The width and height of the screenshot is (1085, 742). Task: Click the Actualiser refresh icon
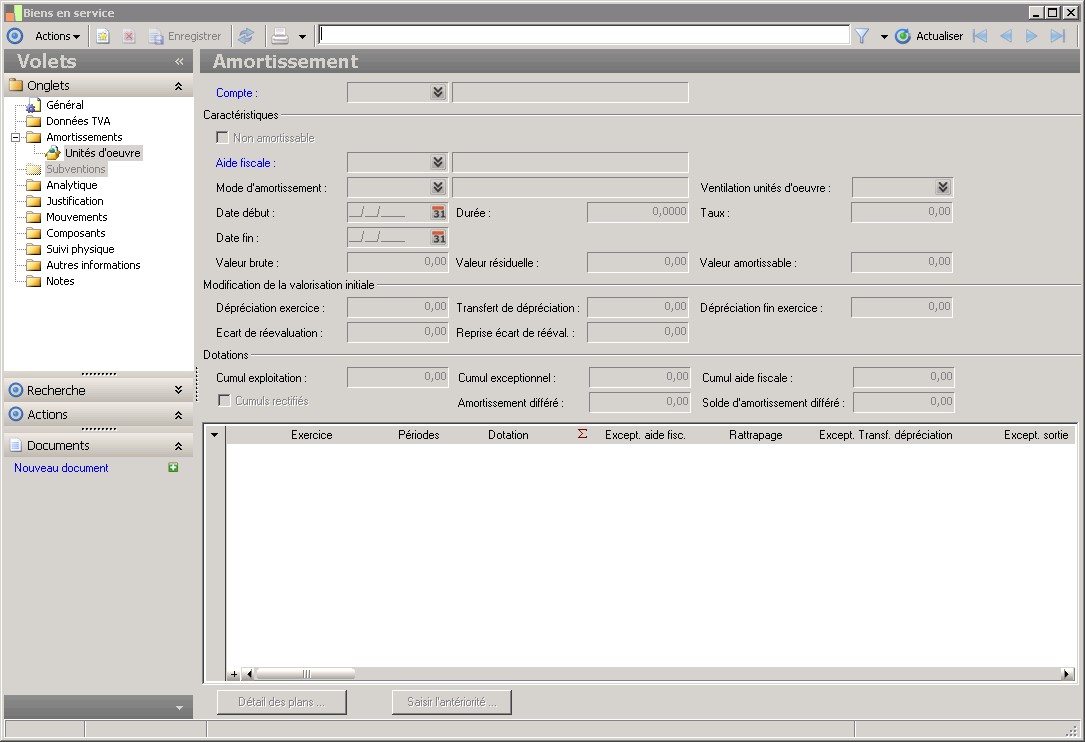point(903,36)
